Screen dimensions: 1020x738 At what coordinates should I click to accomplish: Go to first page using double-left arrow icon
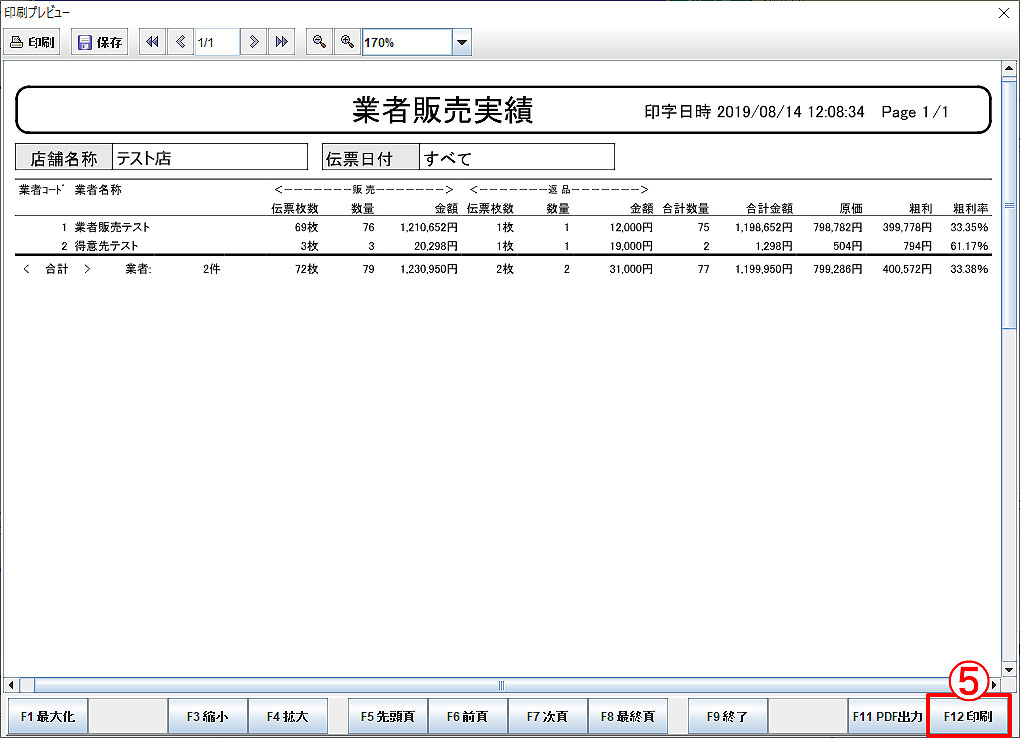click(152, 42)
